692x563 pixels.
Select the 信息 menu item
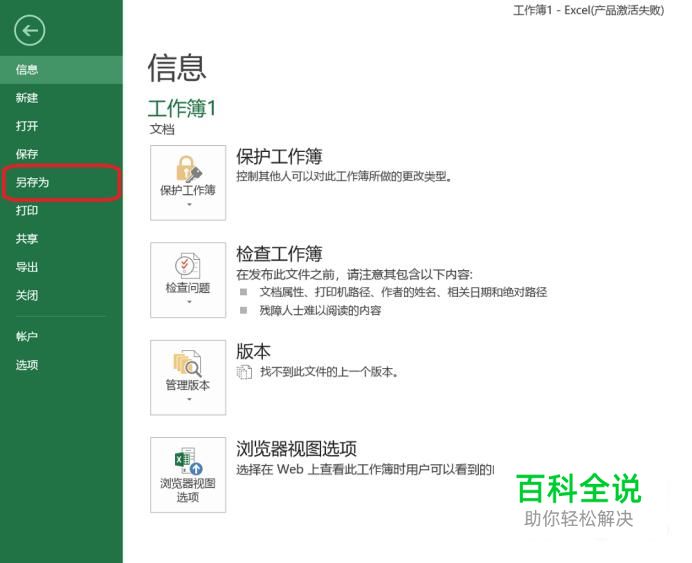(x=61, y=70)
